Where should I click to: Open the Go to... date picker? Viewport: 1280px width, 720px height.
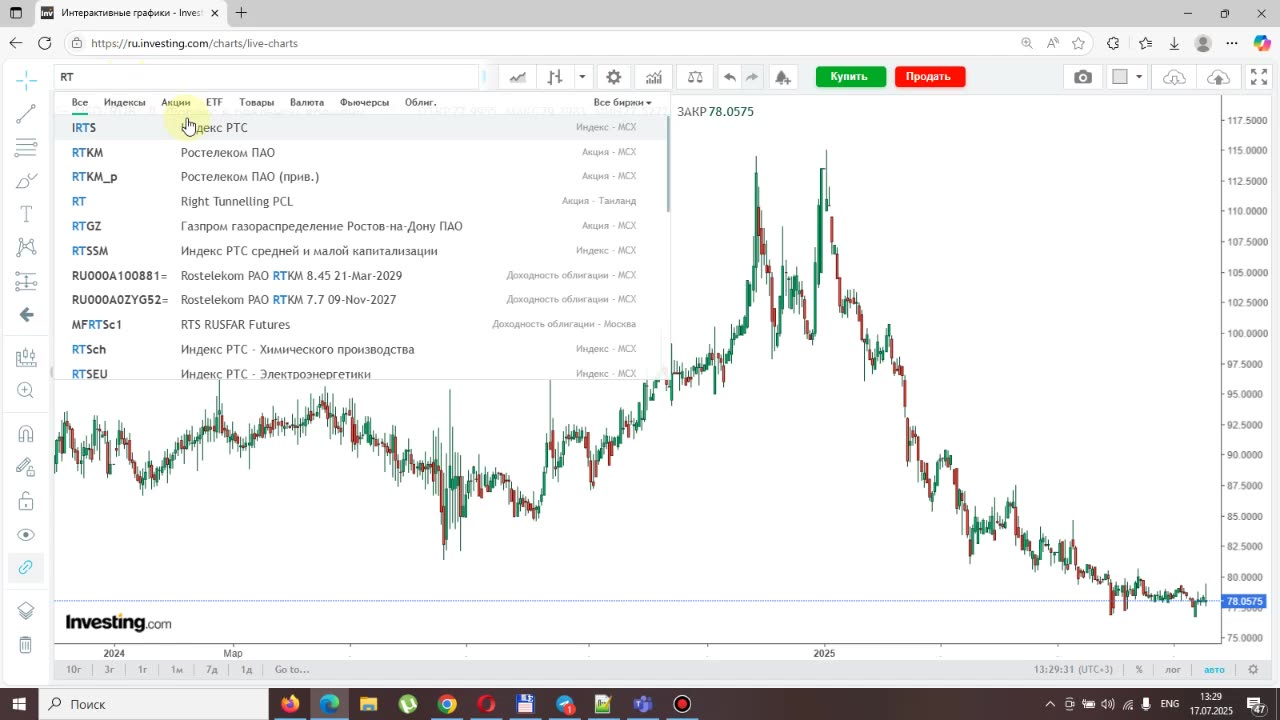coord(292,669)
